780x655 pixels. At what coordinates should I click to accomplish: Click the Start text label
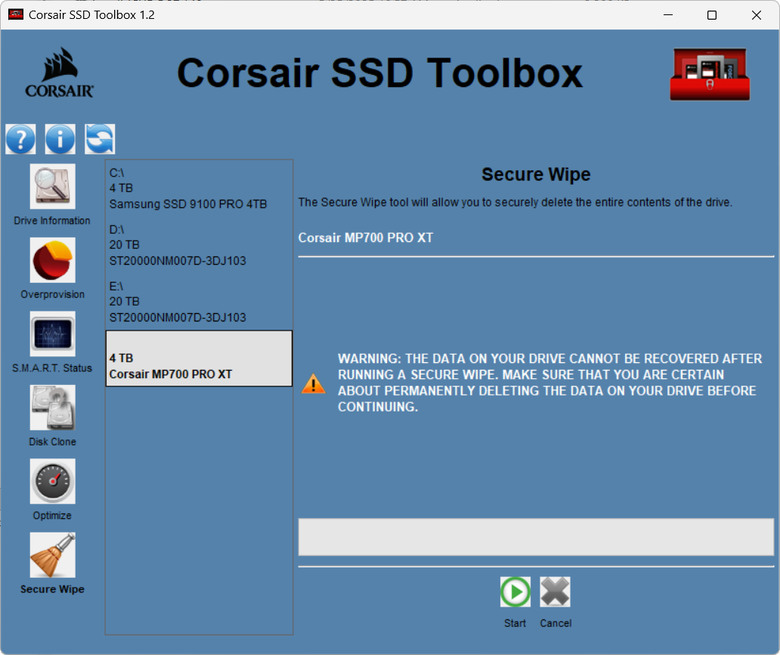[515, 623]
